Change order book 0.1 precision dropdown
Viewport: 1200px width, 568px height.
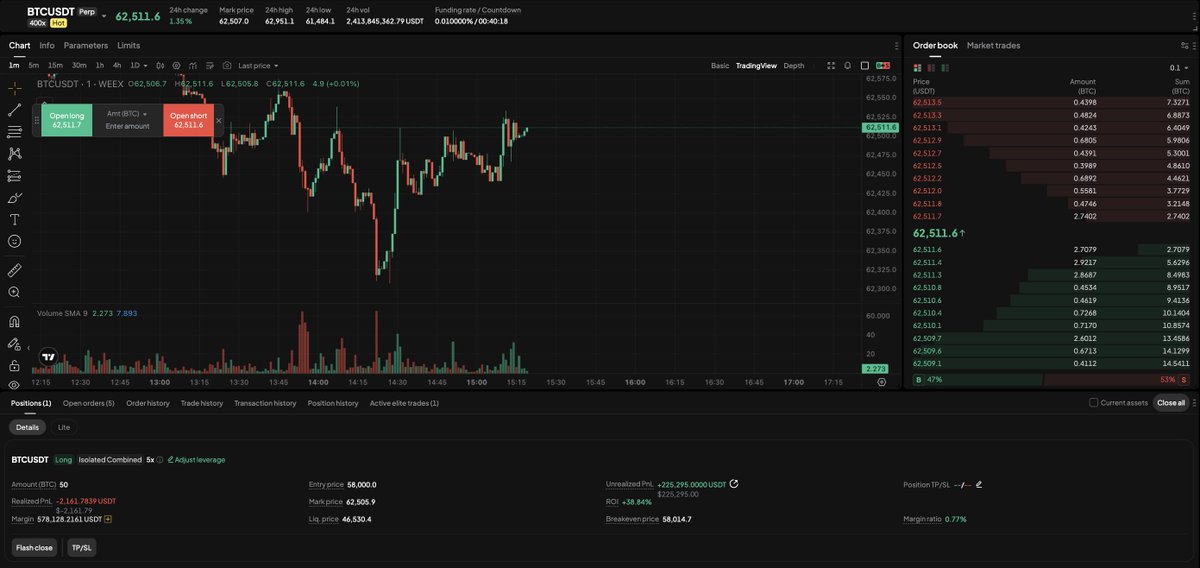click(1180, 67)
